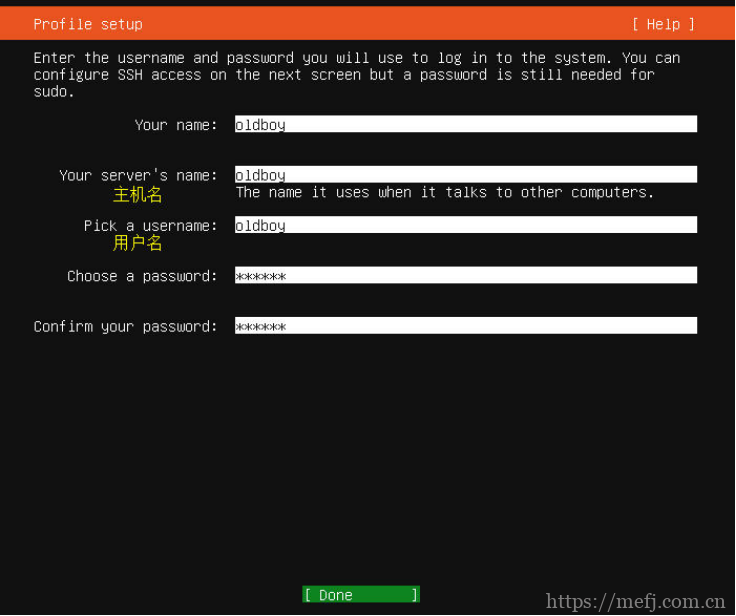Click the mefj.com.cn watermark URL
The height and width of the screenshot is (616, 736).
pyautogui.click(x=635, y=602)
